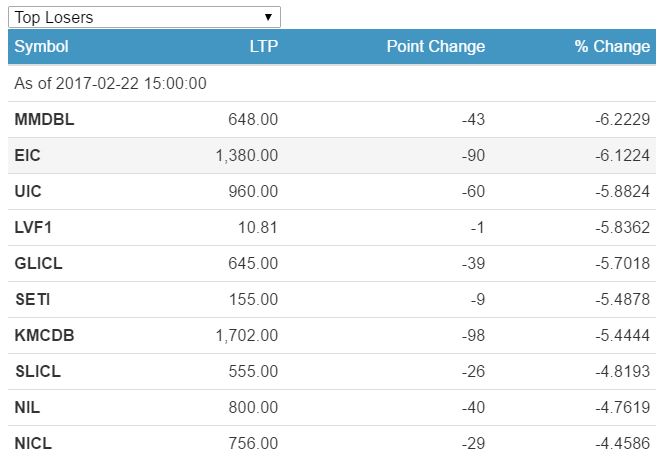
Task: Click UIC's point change -60
Action: (x=473, y=192)
